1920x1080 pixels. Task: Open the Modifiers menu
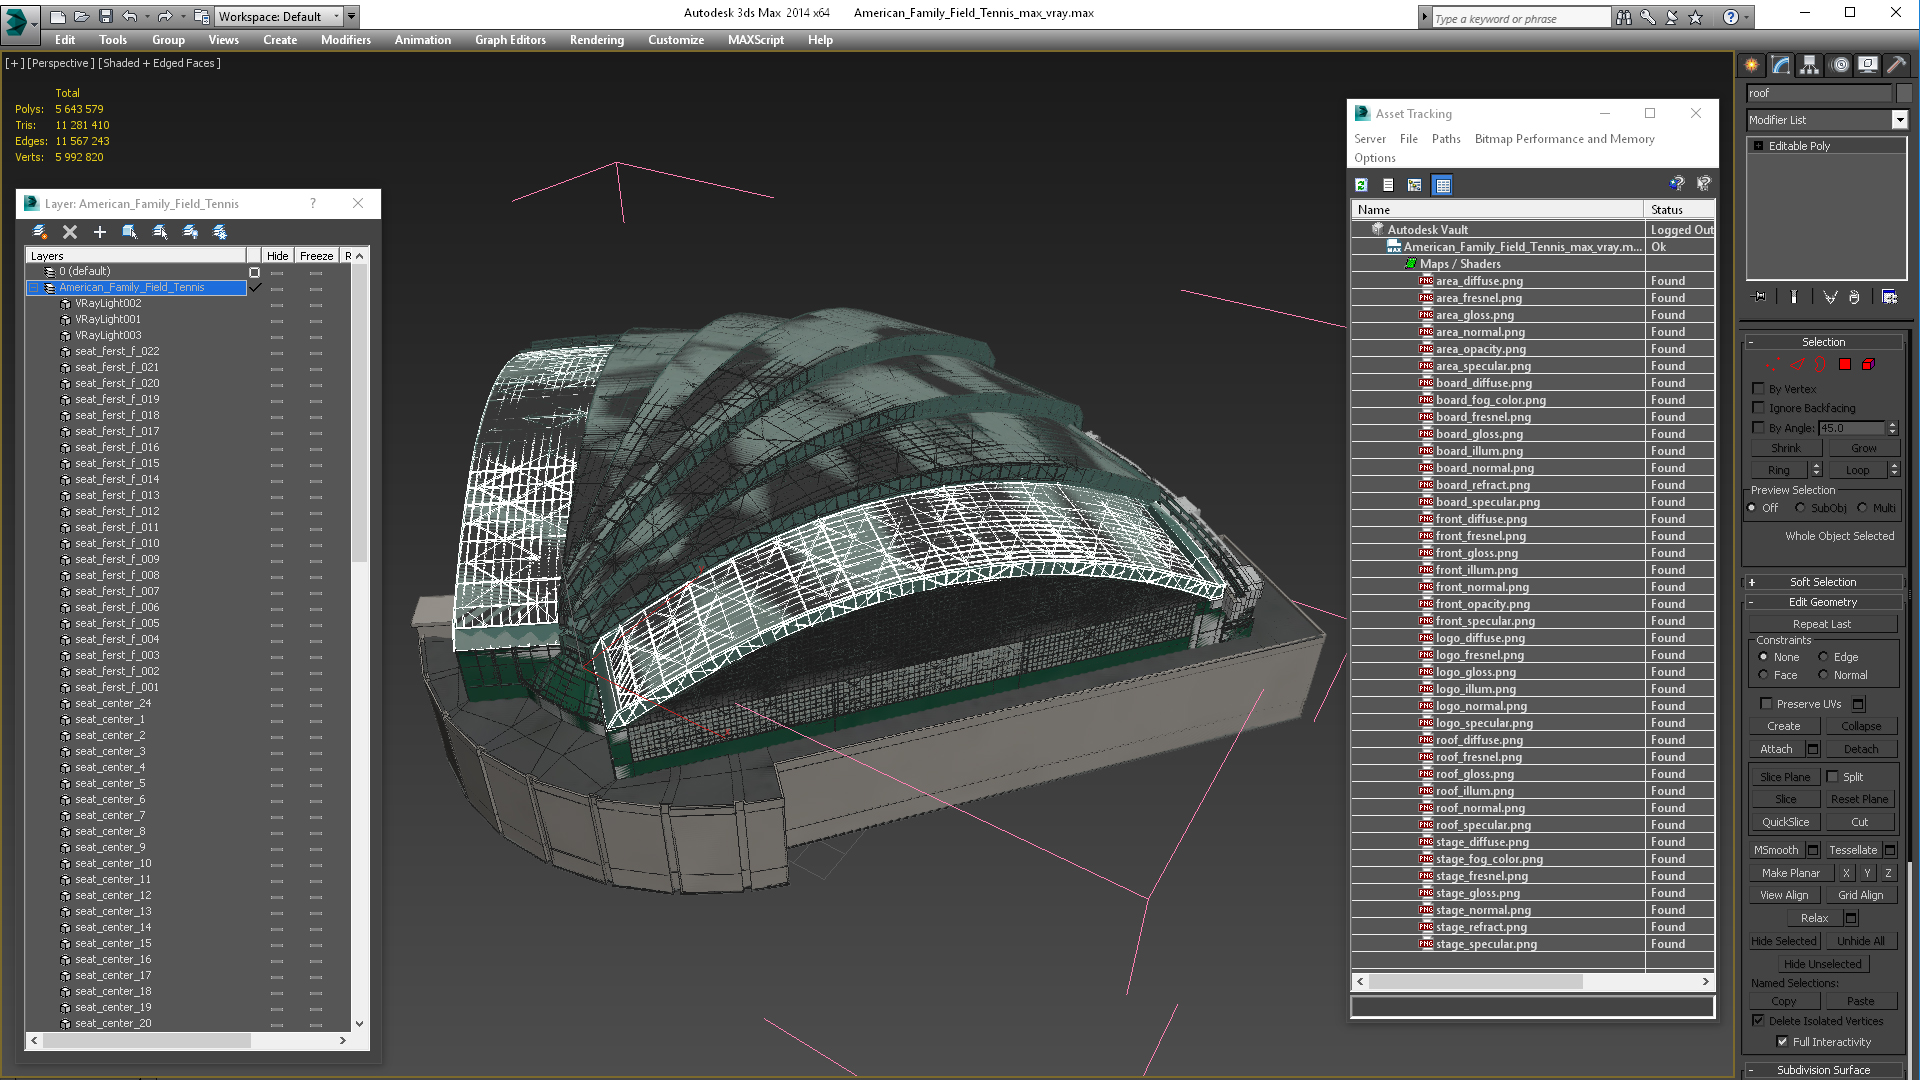click(346, 40)
